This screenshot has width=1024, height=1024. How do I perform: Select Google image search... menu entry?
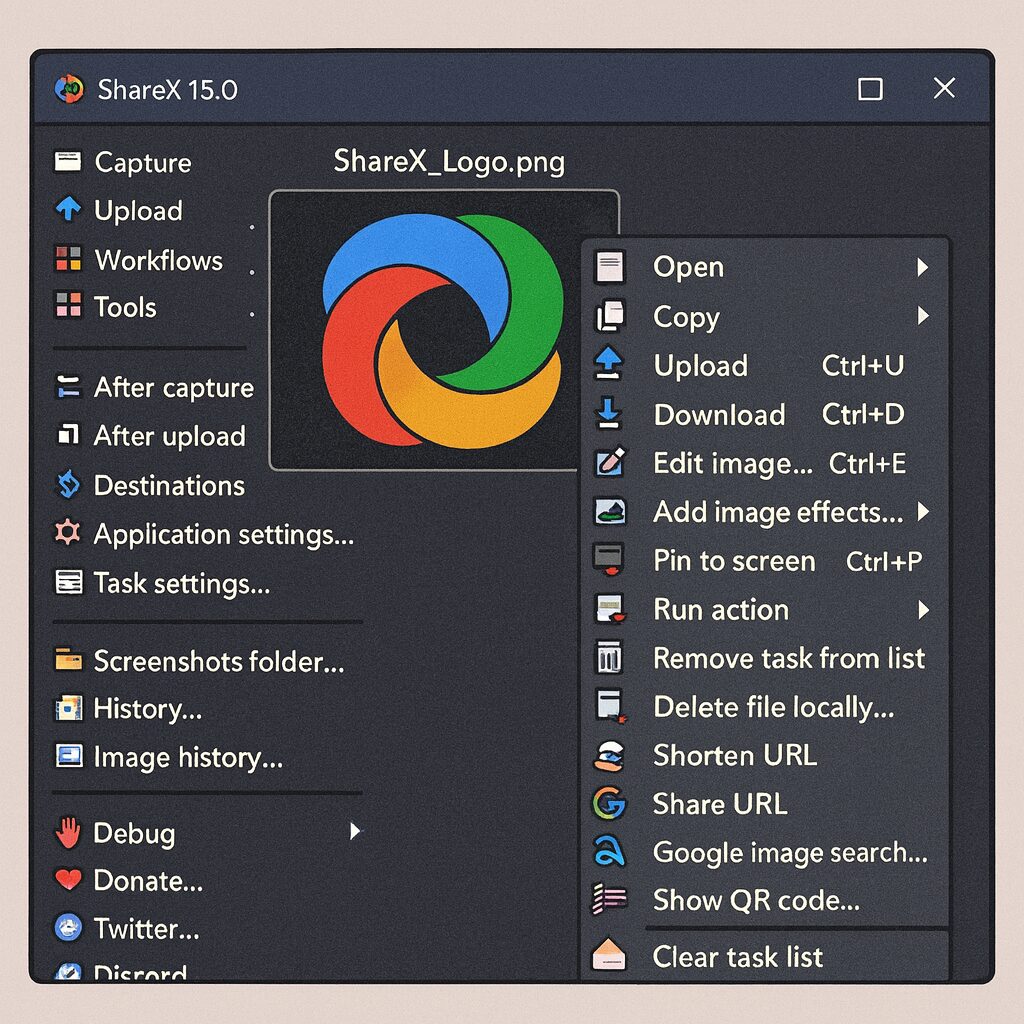coord(764,852)
